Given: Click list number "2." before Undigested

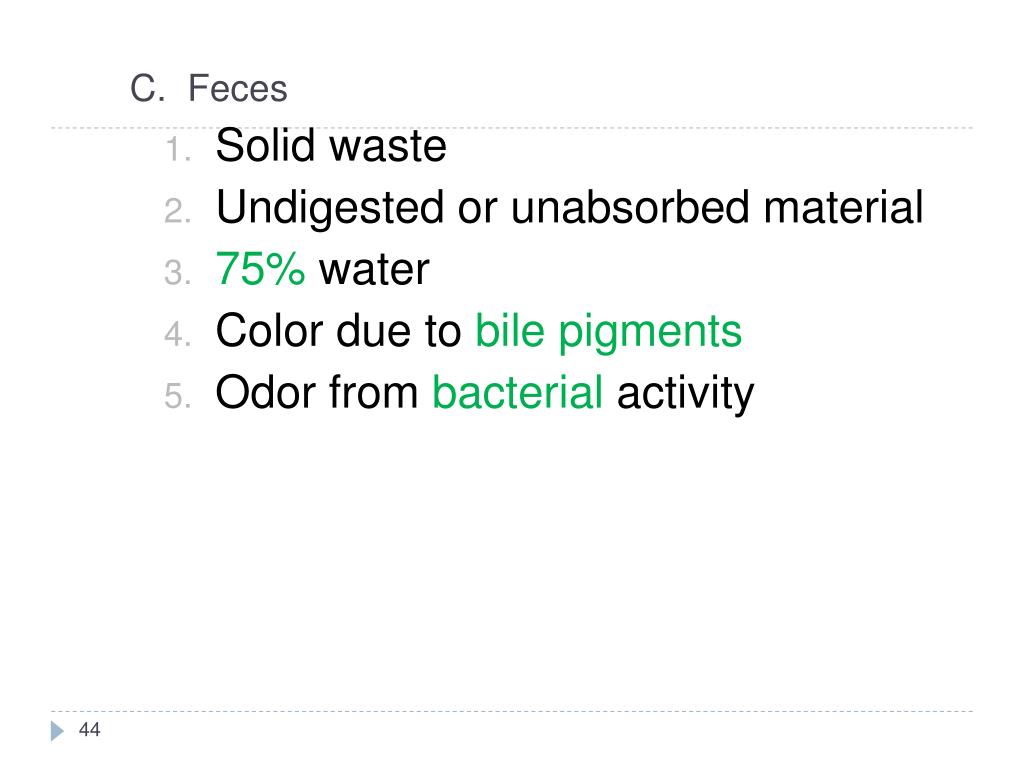Looking at the screenshot, I should click(177, 213).
